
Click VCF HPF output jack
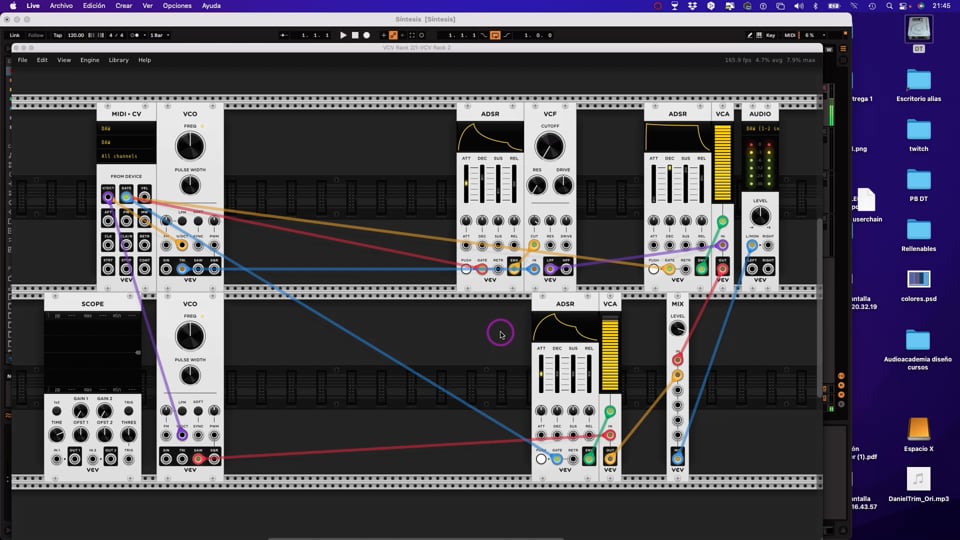point(566,269)
